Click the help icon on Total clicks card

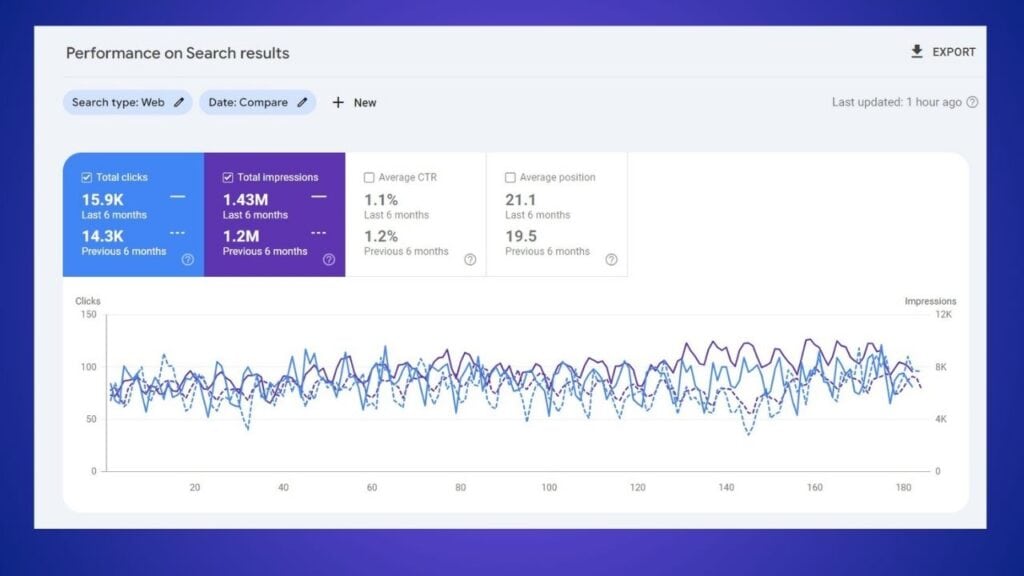[x=188, y=259]
